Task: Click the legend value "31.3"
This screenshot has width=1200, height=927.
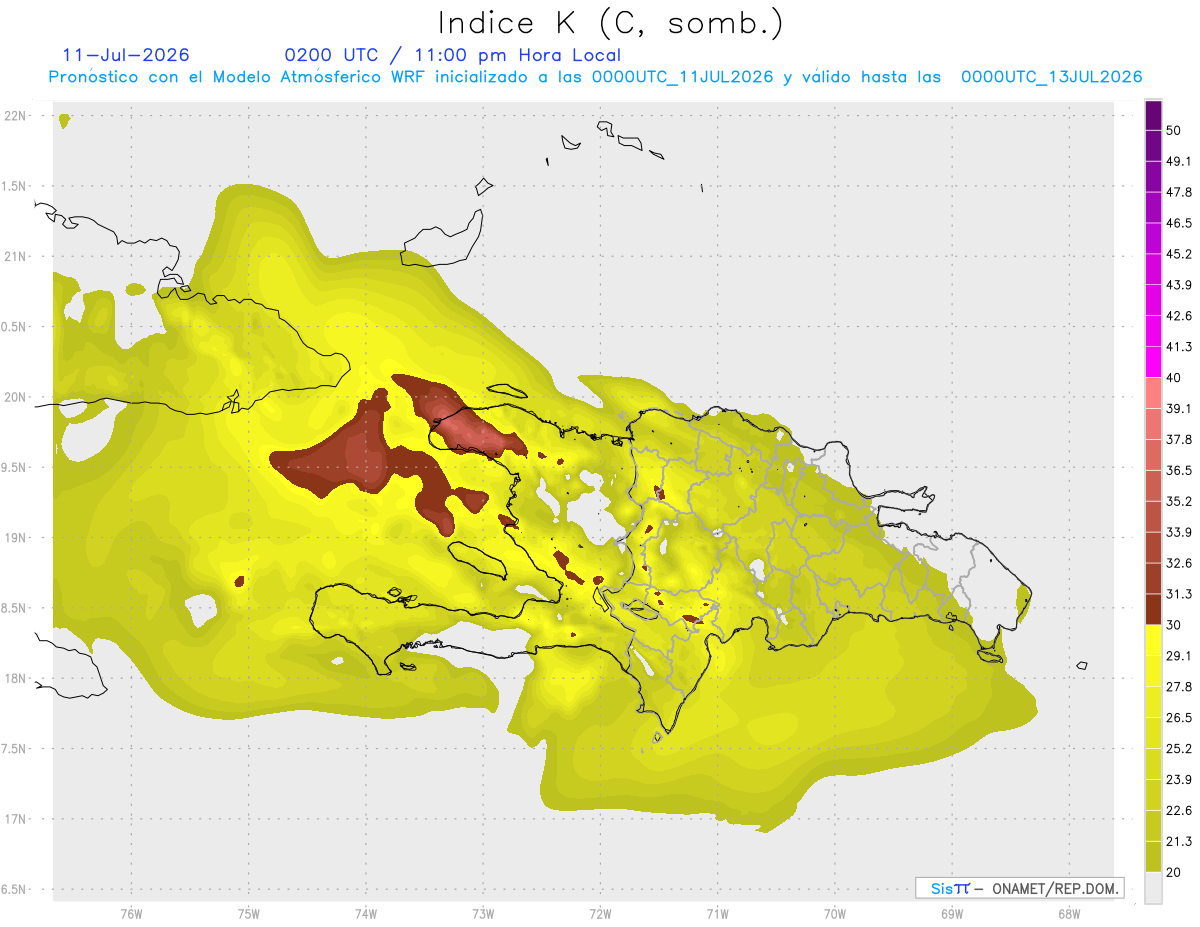Action: click(x=1179, y=594)
